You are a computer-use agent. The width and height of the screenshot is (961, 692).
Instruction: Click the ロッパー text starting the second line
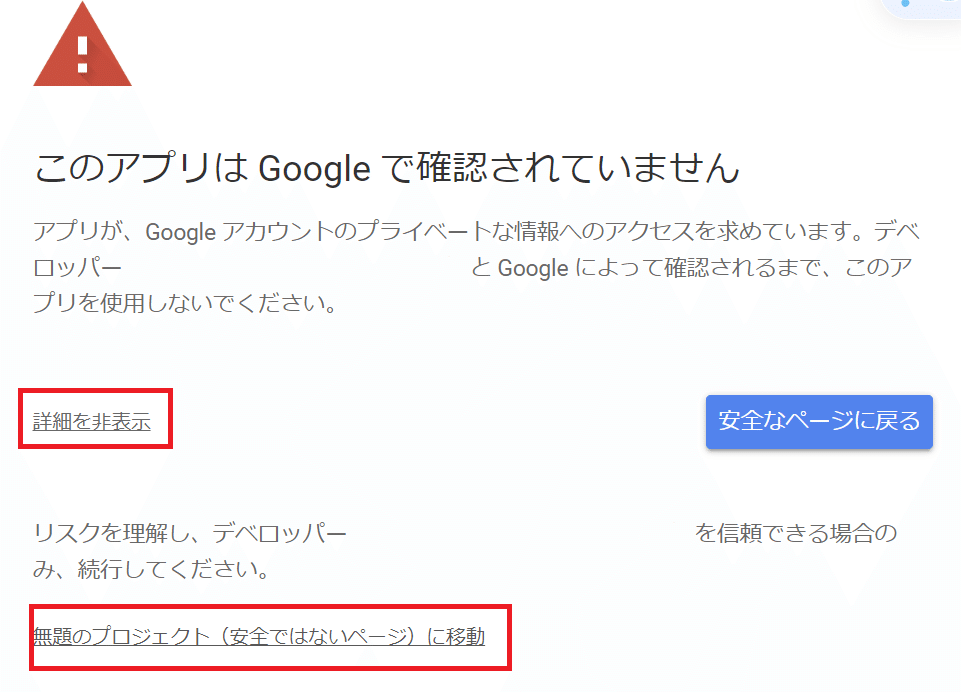click(78, 268)
